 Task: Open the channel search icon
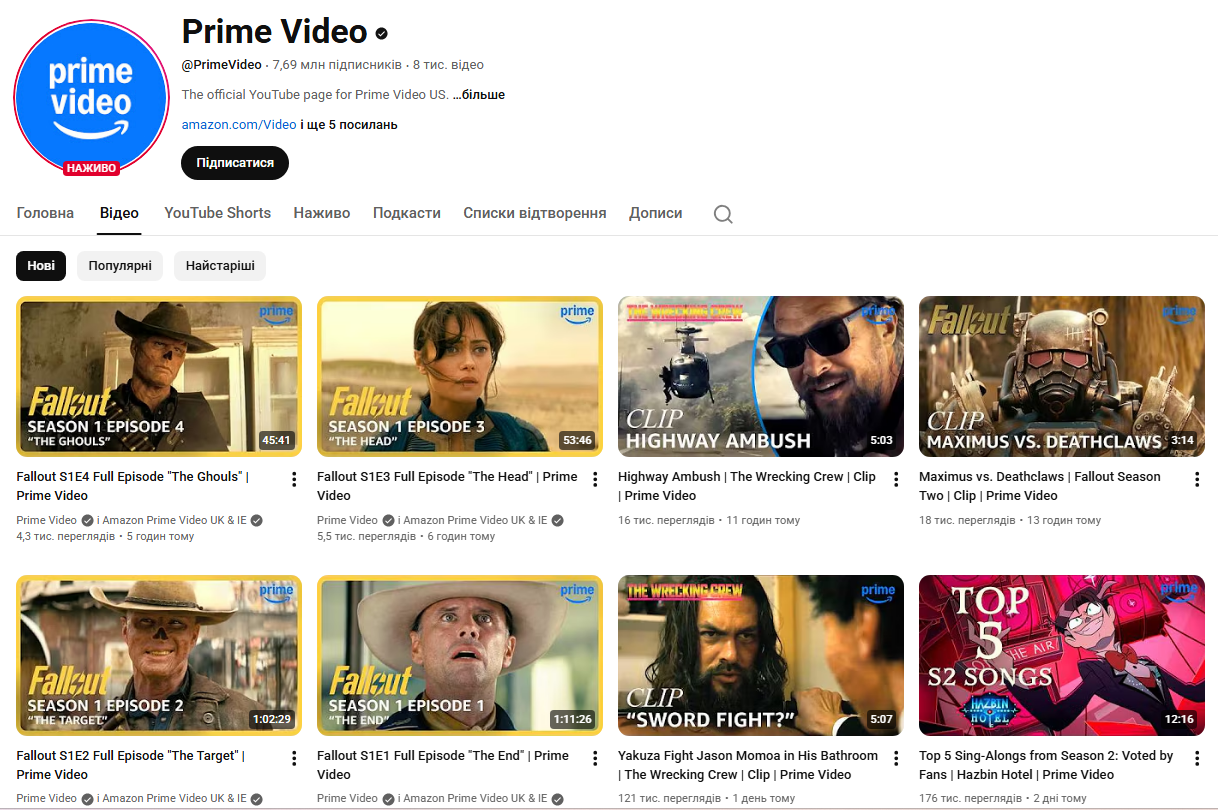(722, 213)
